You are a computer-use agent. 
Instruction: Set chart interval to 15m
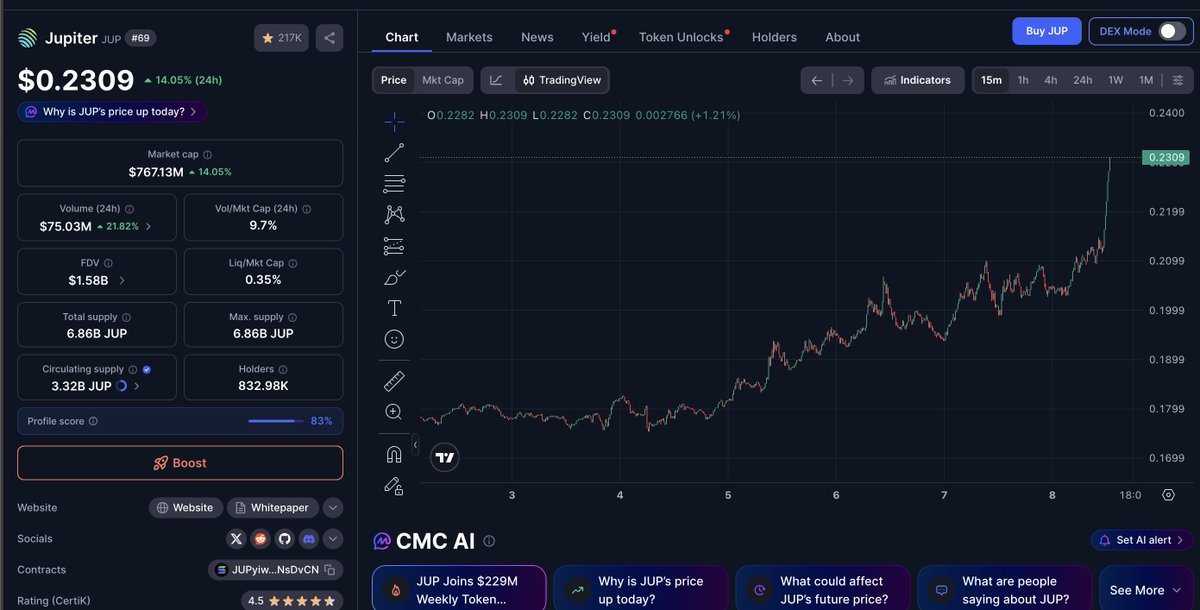pyautogui.click(x=991, y=80)
